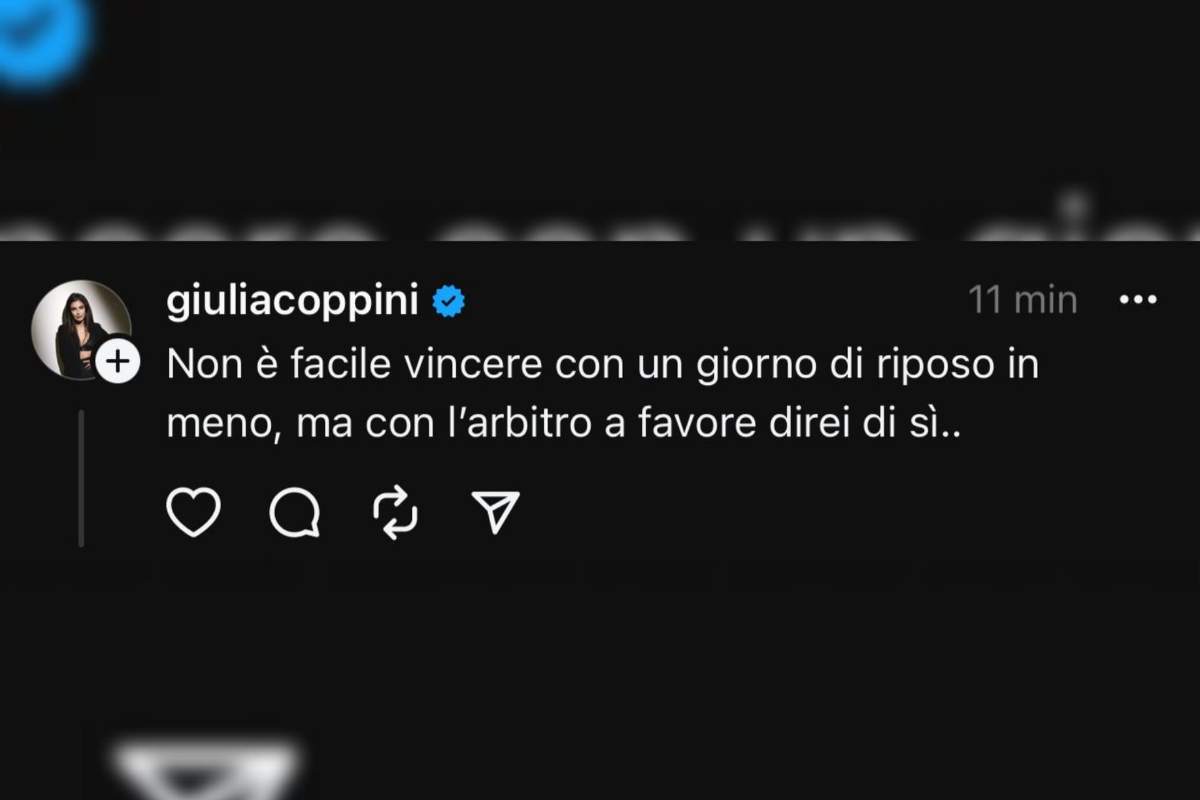Click the word "riposo" in the post
Image resolution: width=1200 pixels, height=800 pixels.
tap(918, 366)
